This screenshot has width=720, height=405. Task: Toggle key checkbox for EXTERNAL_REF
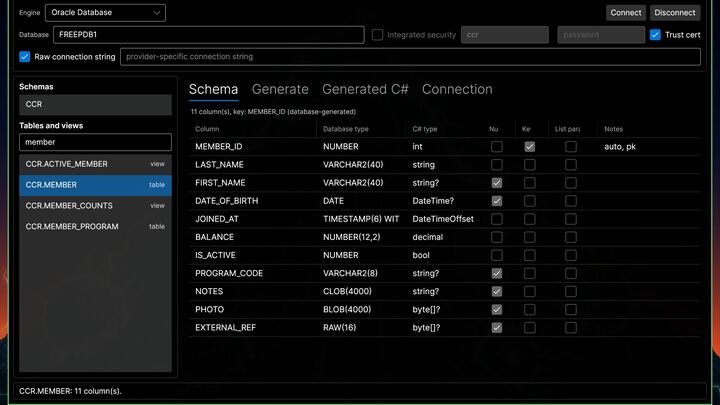[x=529, y=327]
